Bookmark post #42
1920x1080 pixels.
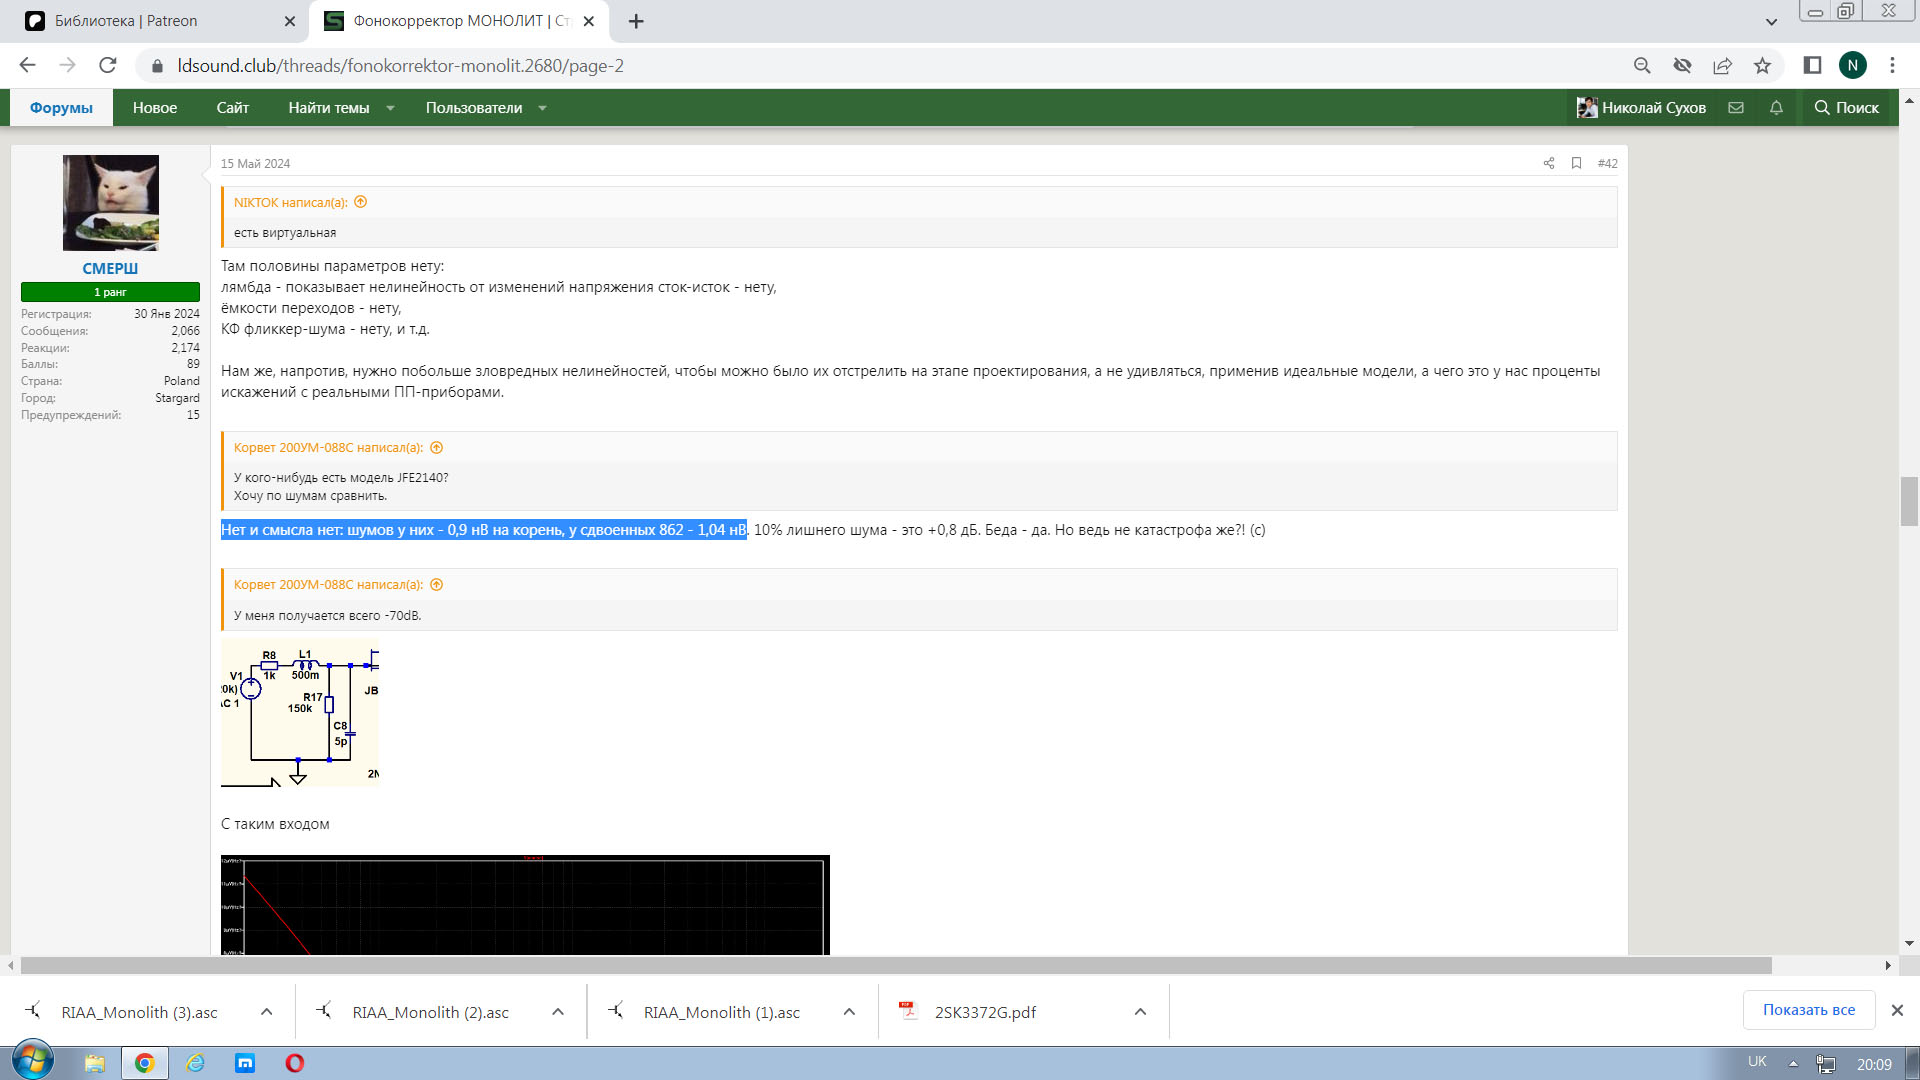tap(1577, 163)
